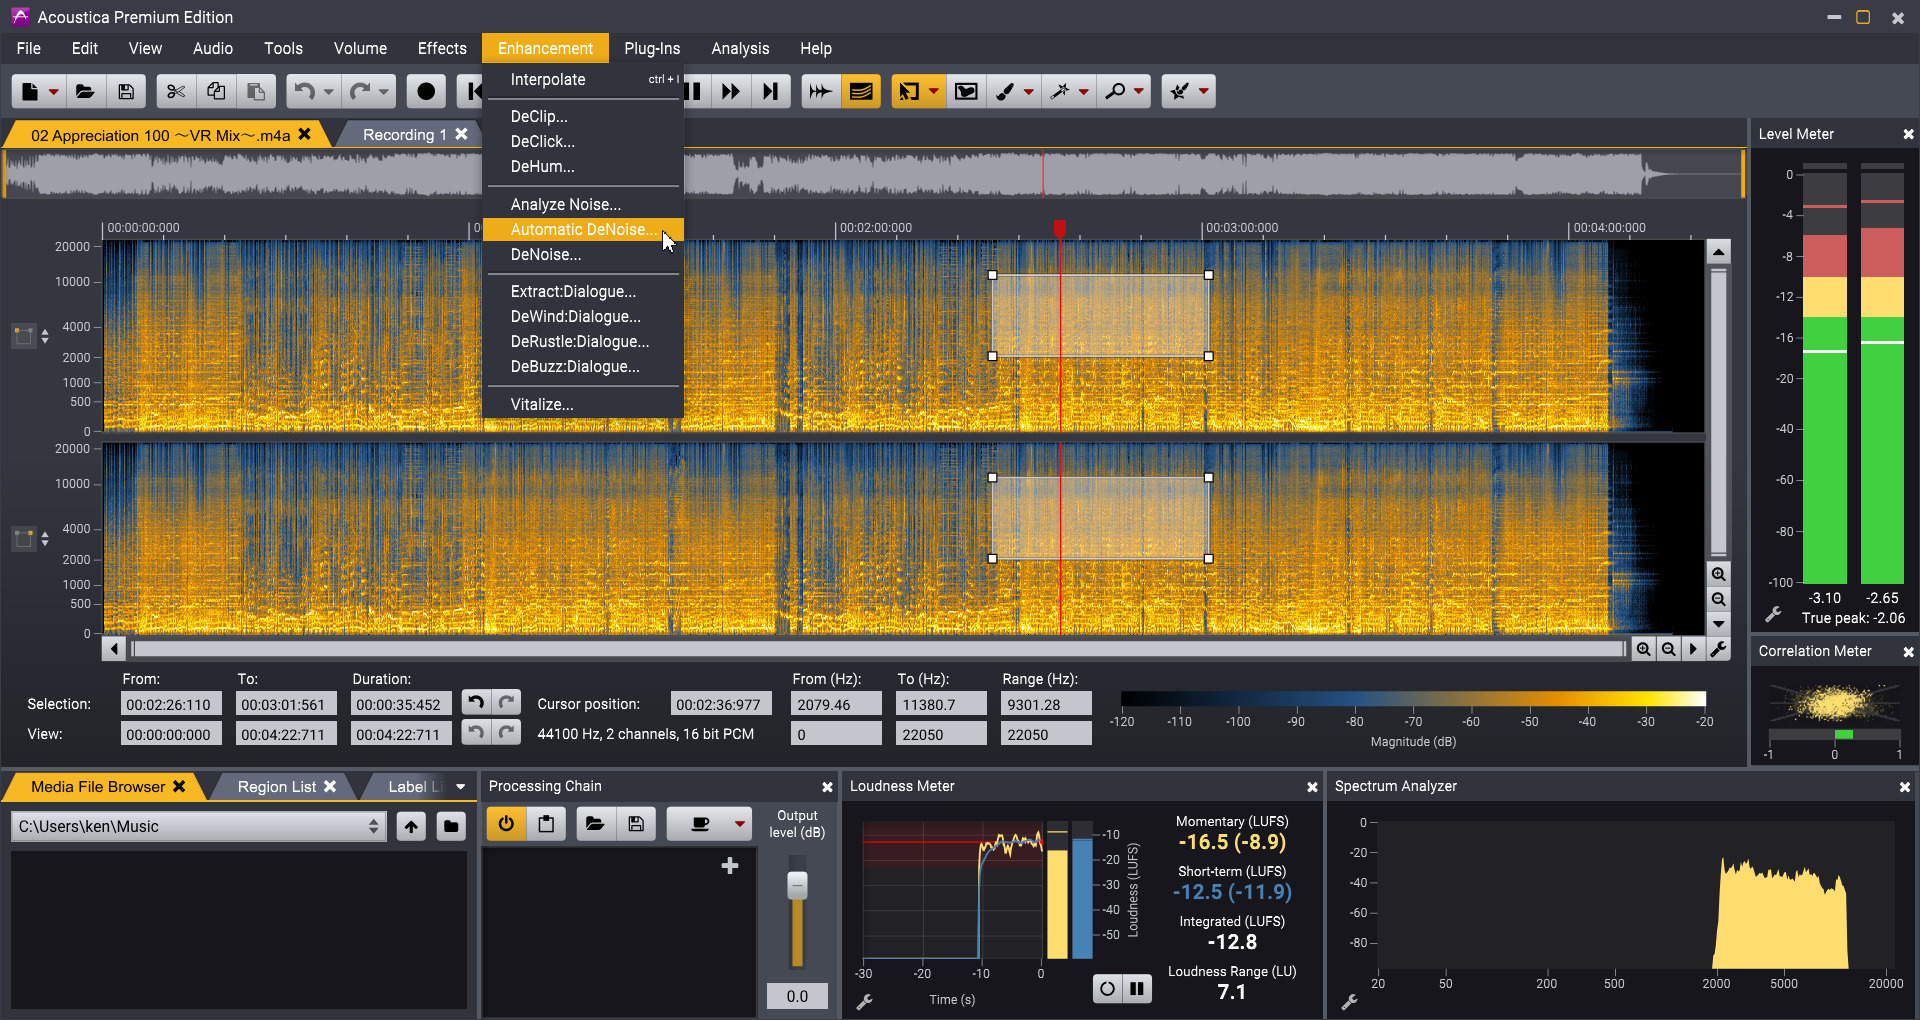Open Loudness Meter wrench settings
1920x1020 pixels.
click(x=865, y=1001)
